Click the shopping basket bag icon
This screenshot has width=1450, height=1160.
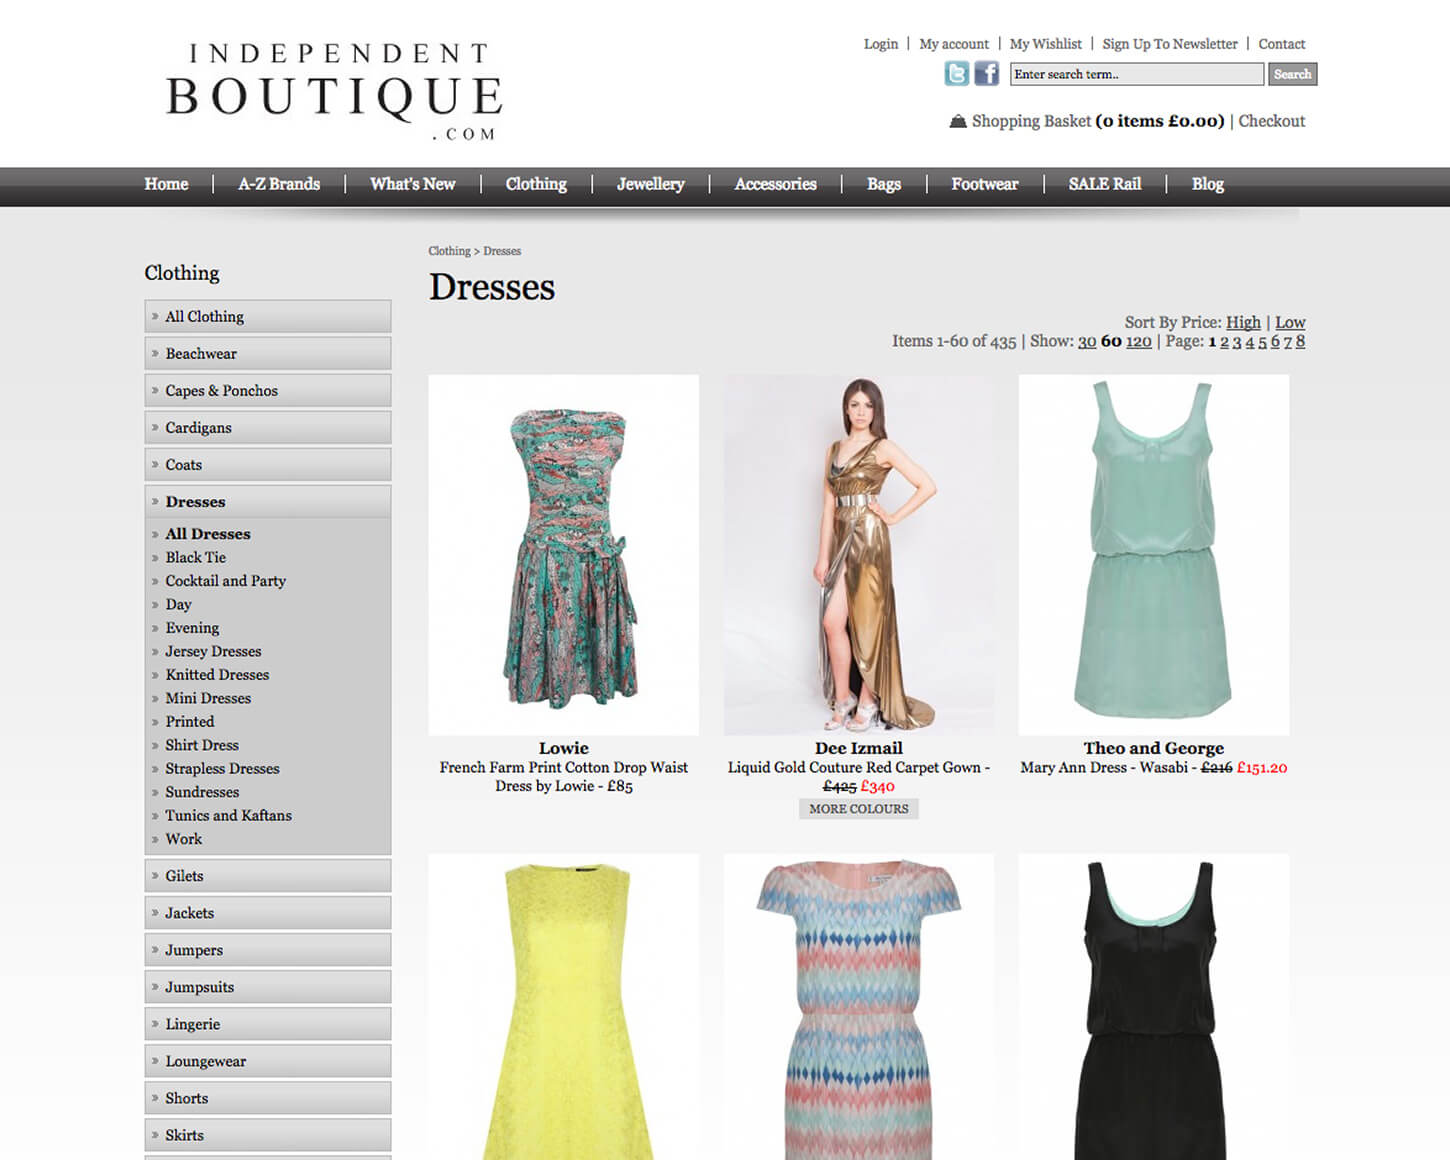point(958,121)
